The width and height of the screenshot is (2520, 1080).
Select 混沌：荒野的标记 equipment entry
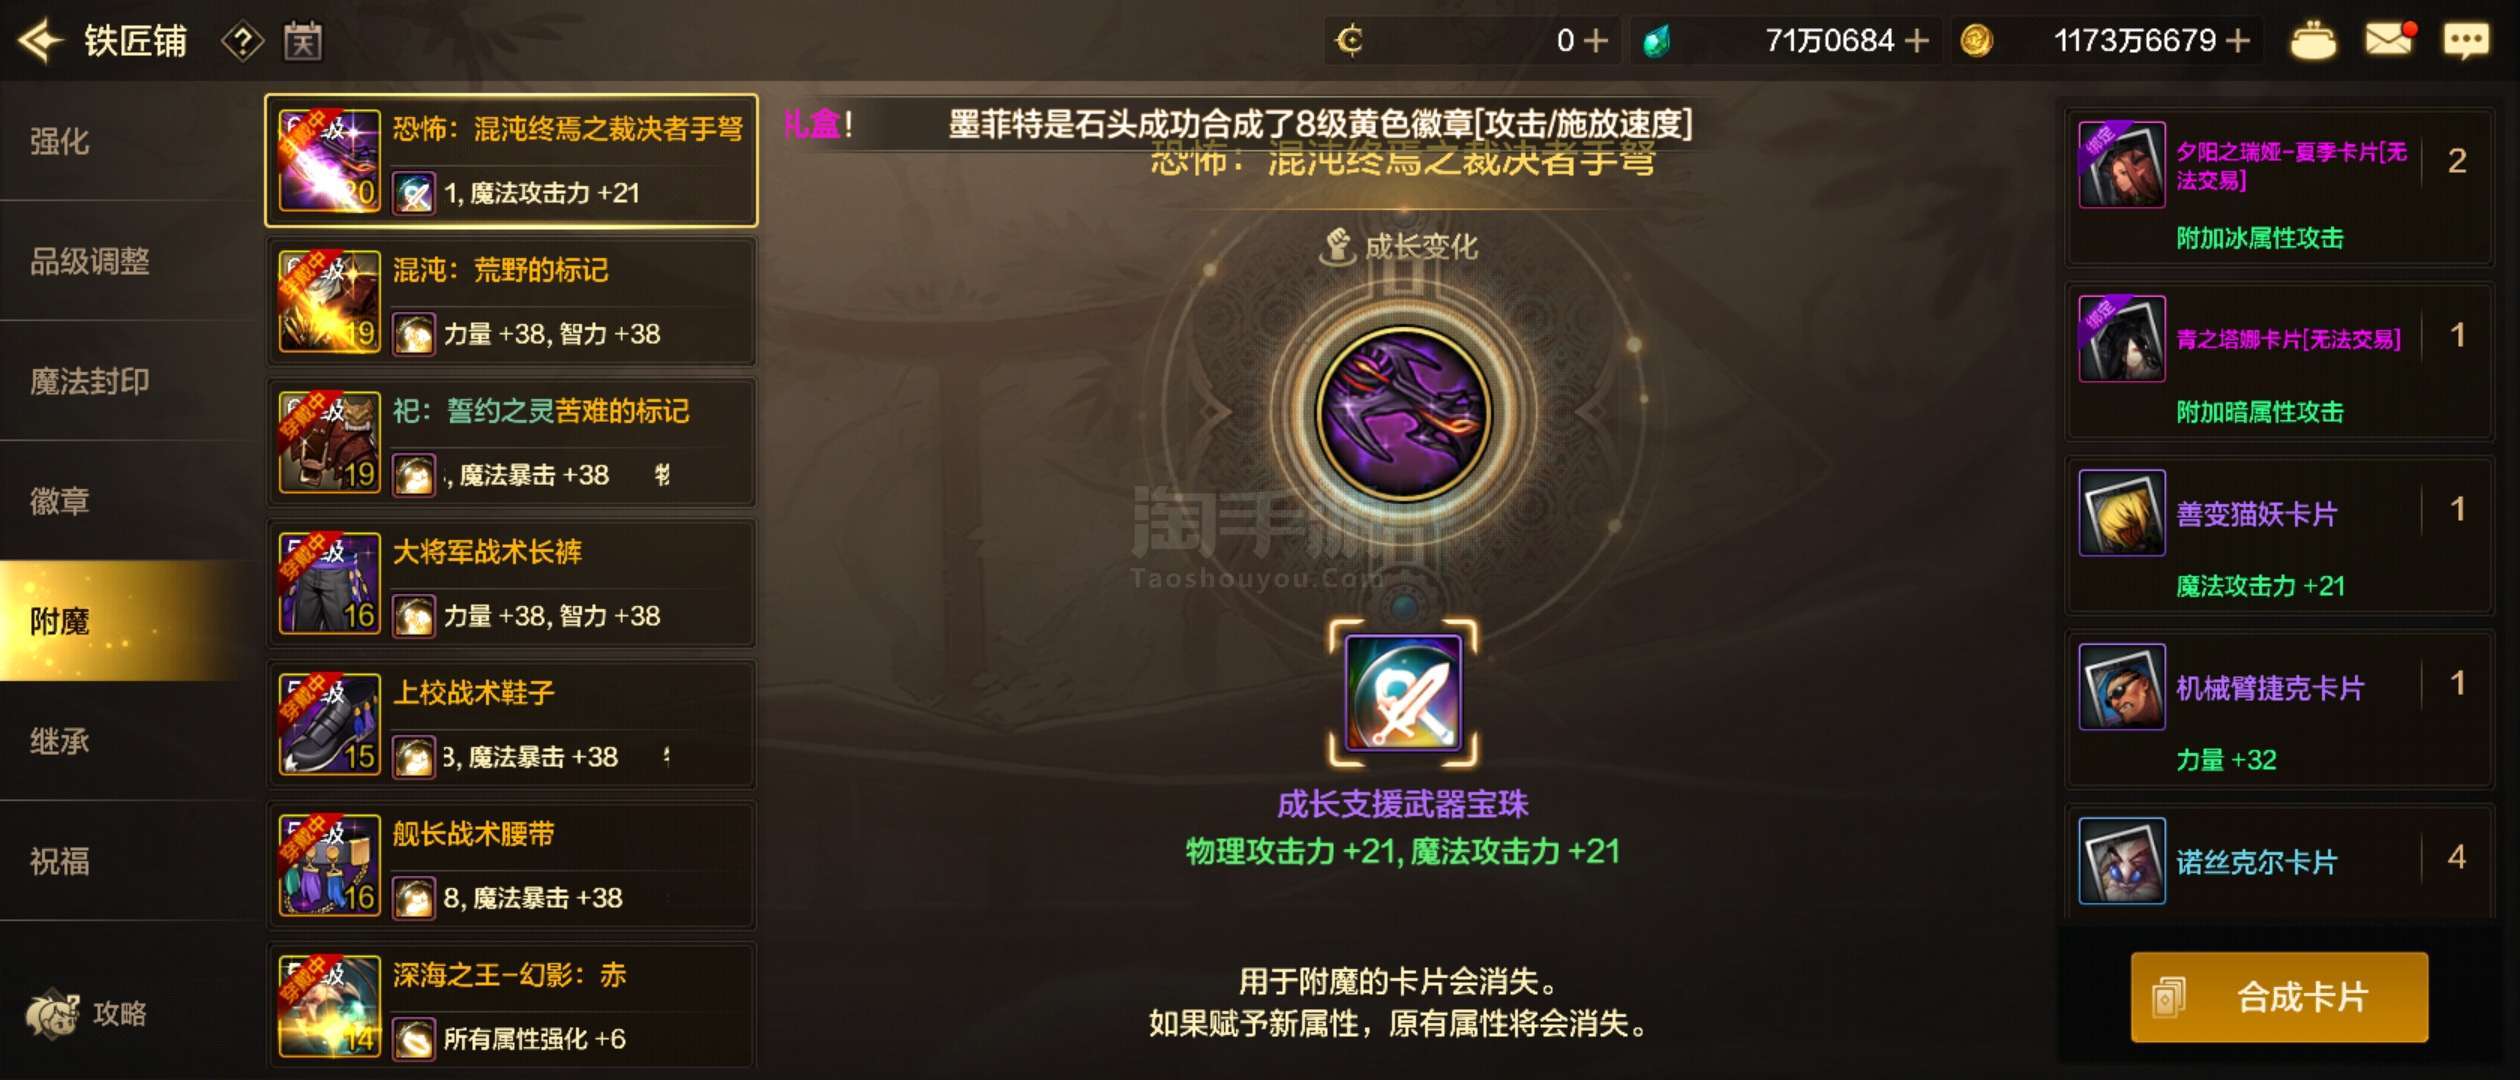511,302
